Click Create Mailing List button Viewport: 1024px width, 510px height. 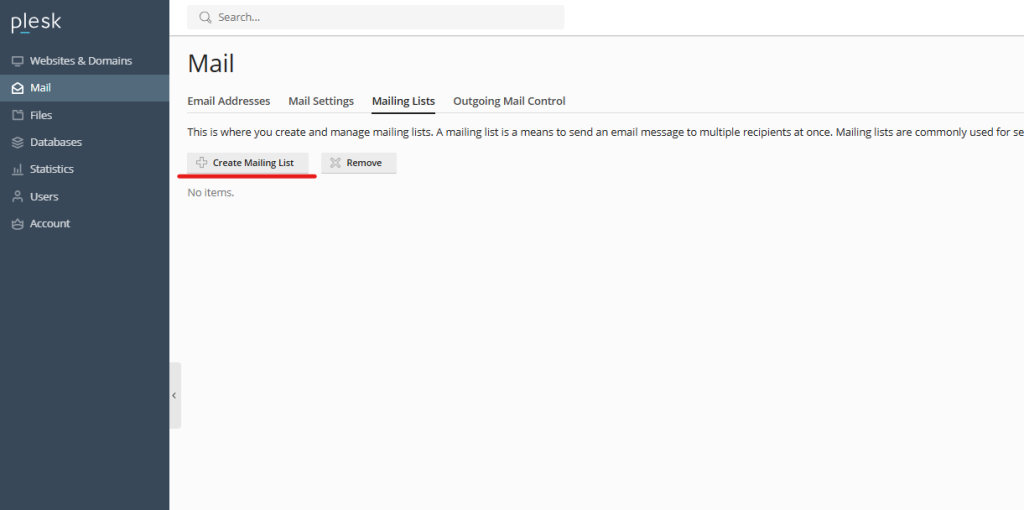point(248,163)
